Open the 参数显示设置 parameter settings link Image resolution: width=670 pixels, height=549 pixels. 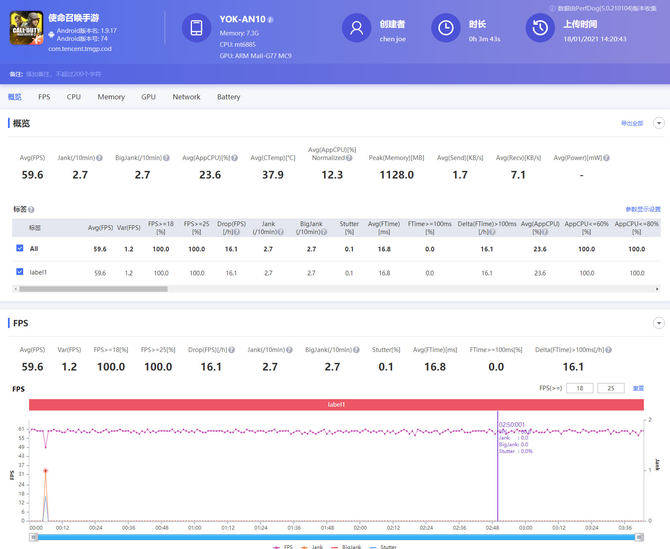643,209
